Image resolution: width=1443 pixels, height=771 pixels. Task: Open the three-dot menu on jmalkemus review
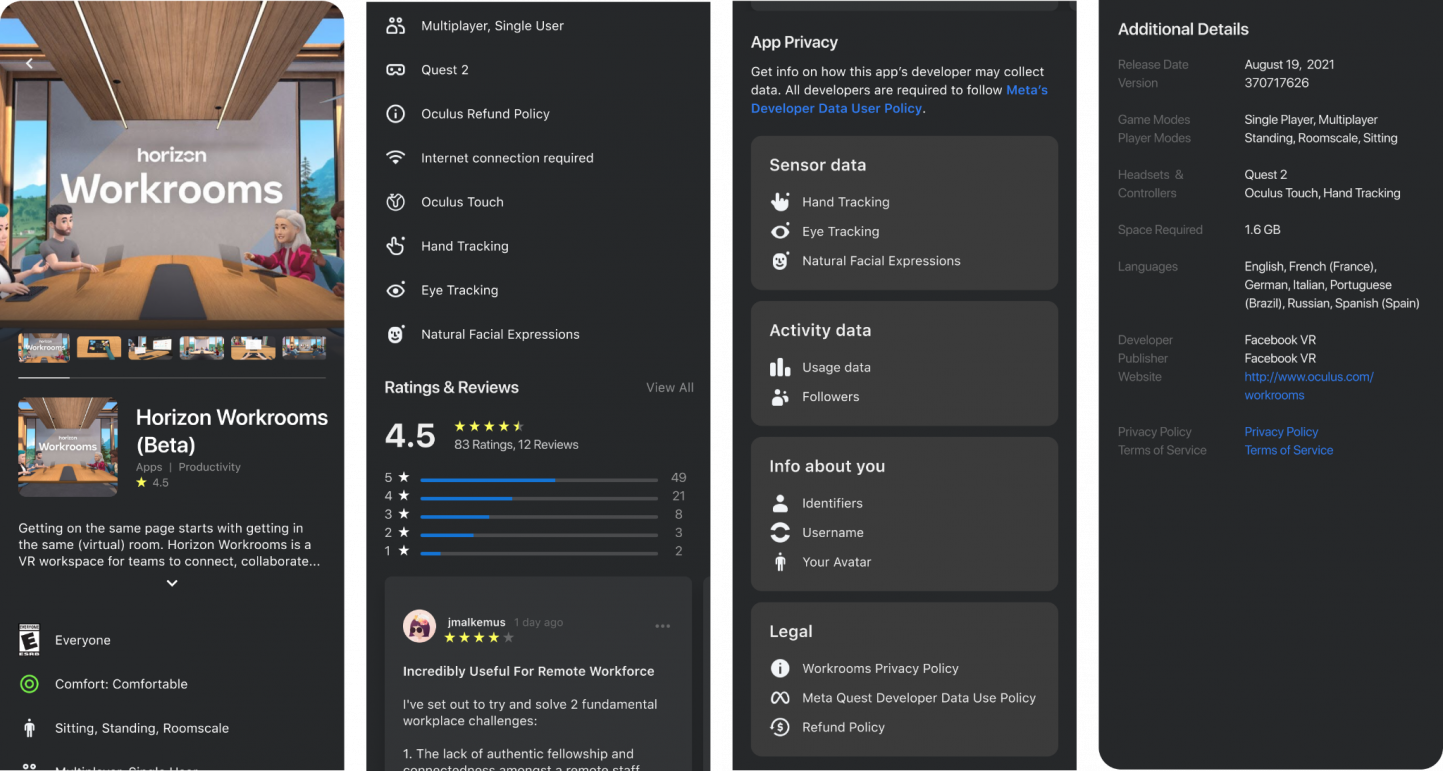tap(662, 626)
